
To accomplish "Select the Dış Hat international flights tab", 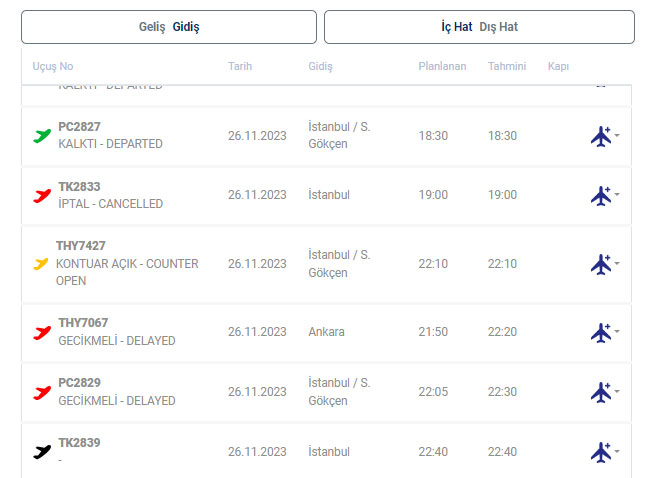I will (499, 27).
